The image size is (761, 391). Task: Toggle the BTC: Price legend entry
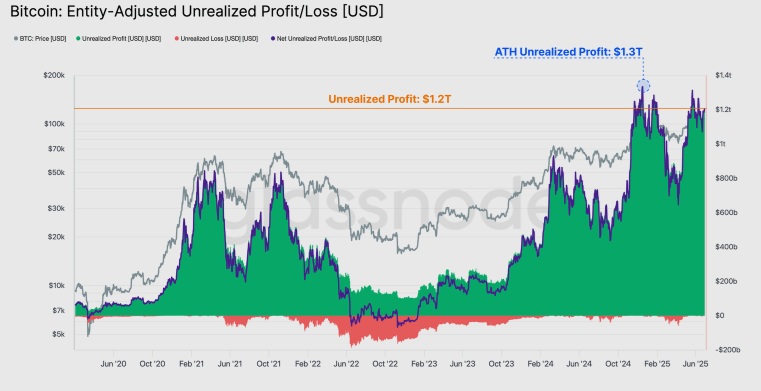(x=40, y=39)
